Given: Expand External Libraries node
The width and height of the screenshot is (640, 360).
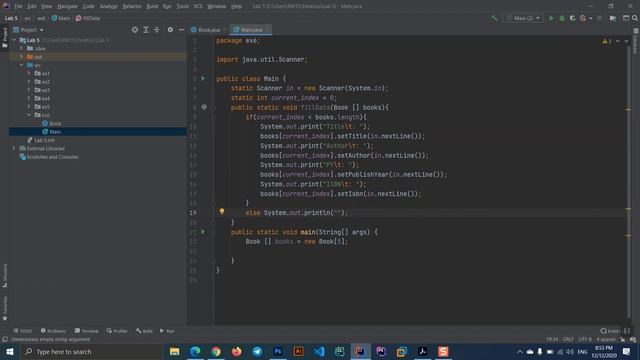Looking at the screenshot, I should [15, 148].
